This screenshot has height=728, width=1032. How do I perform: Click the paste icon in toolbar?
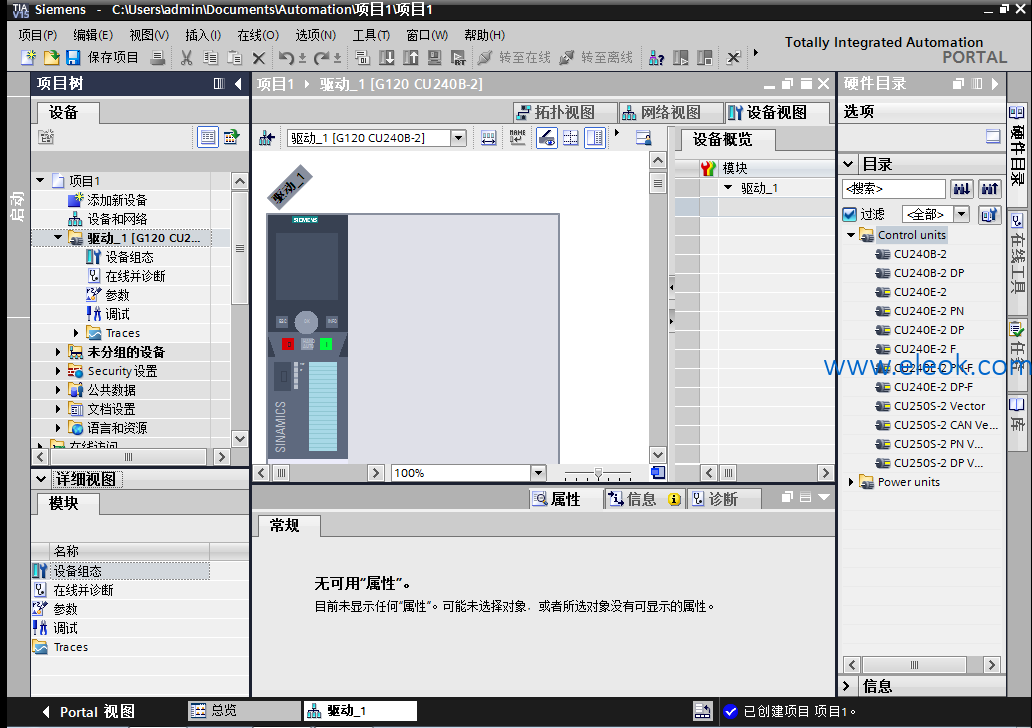[234, 58]
